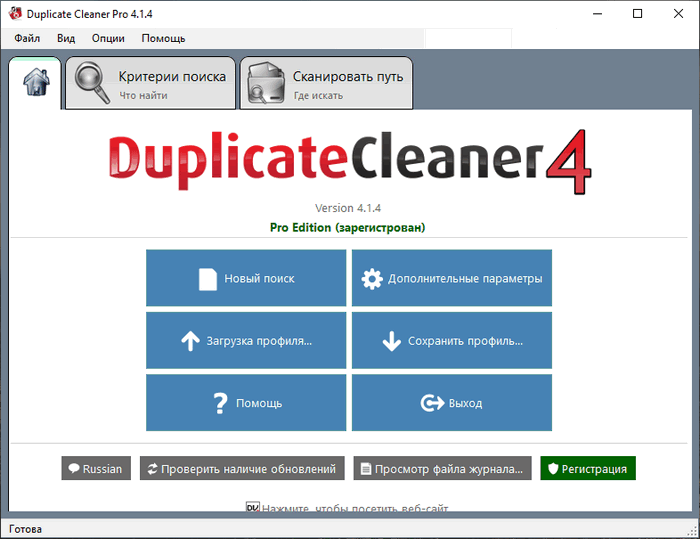Image resolution: width=700 pixels, height=539 pixels.
Task: Click the Version 4.1.4 text
Action: coord(348,208)
